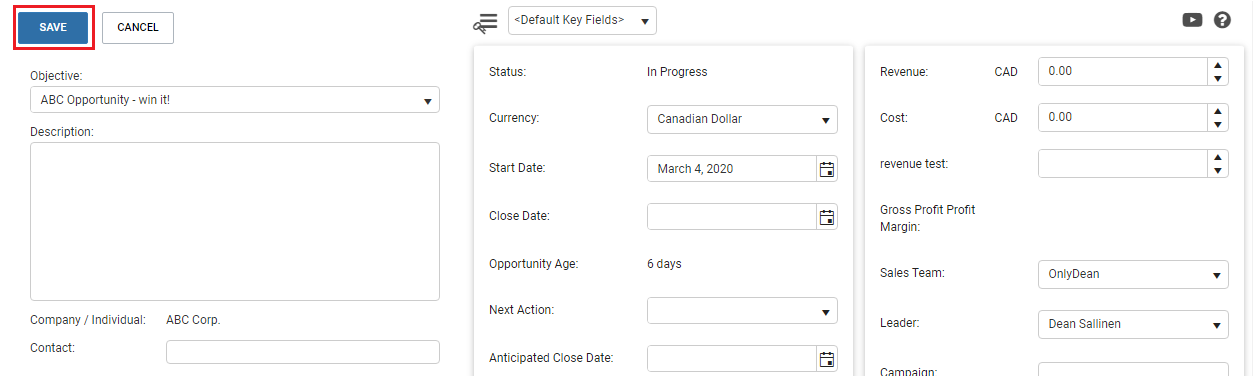Image resolution: width=1253 pixels, height=376 pixels.
Task: Open the Objective dropdown
Action: tap(235, 100)
